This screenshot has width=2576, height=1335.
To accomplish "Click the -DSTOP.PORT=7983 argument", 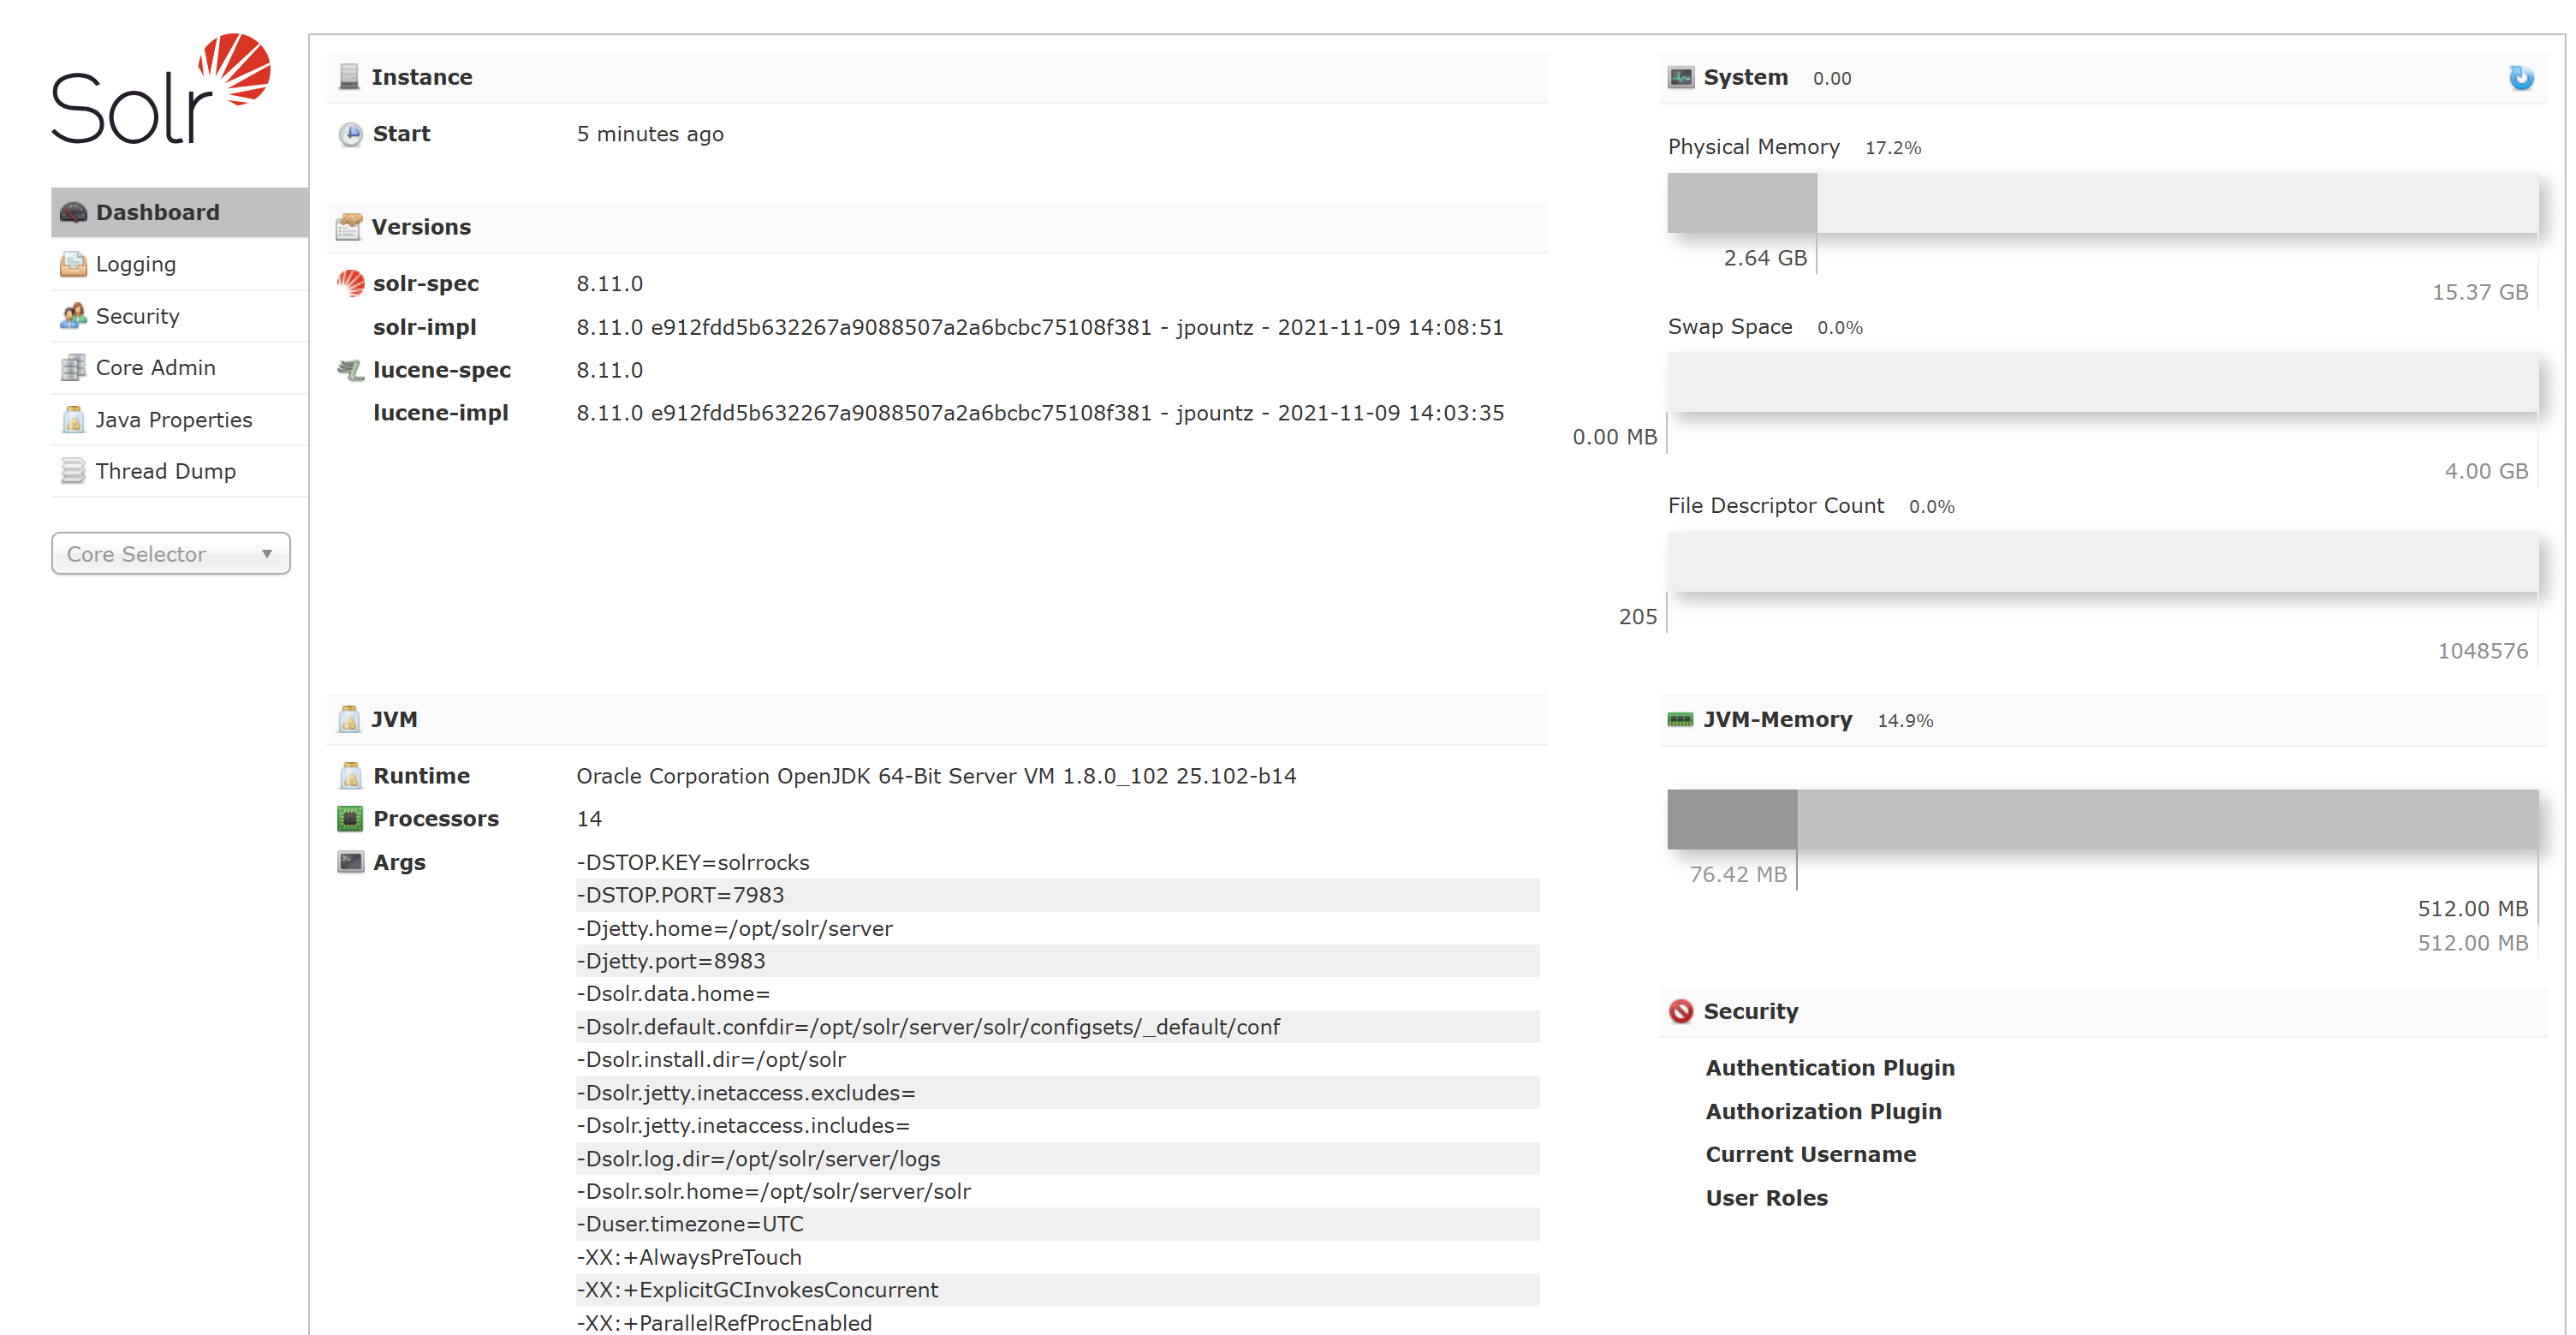I will pos(680,895).
